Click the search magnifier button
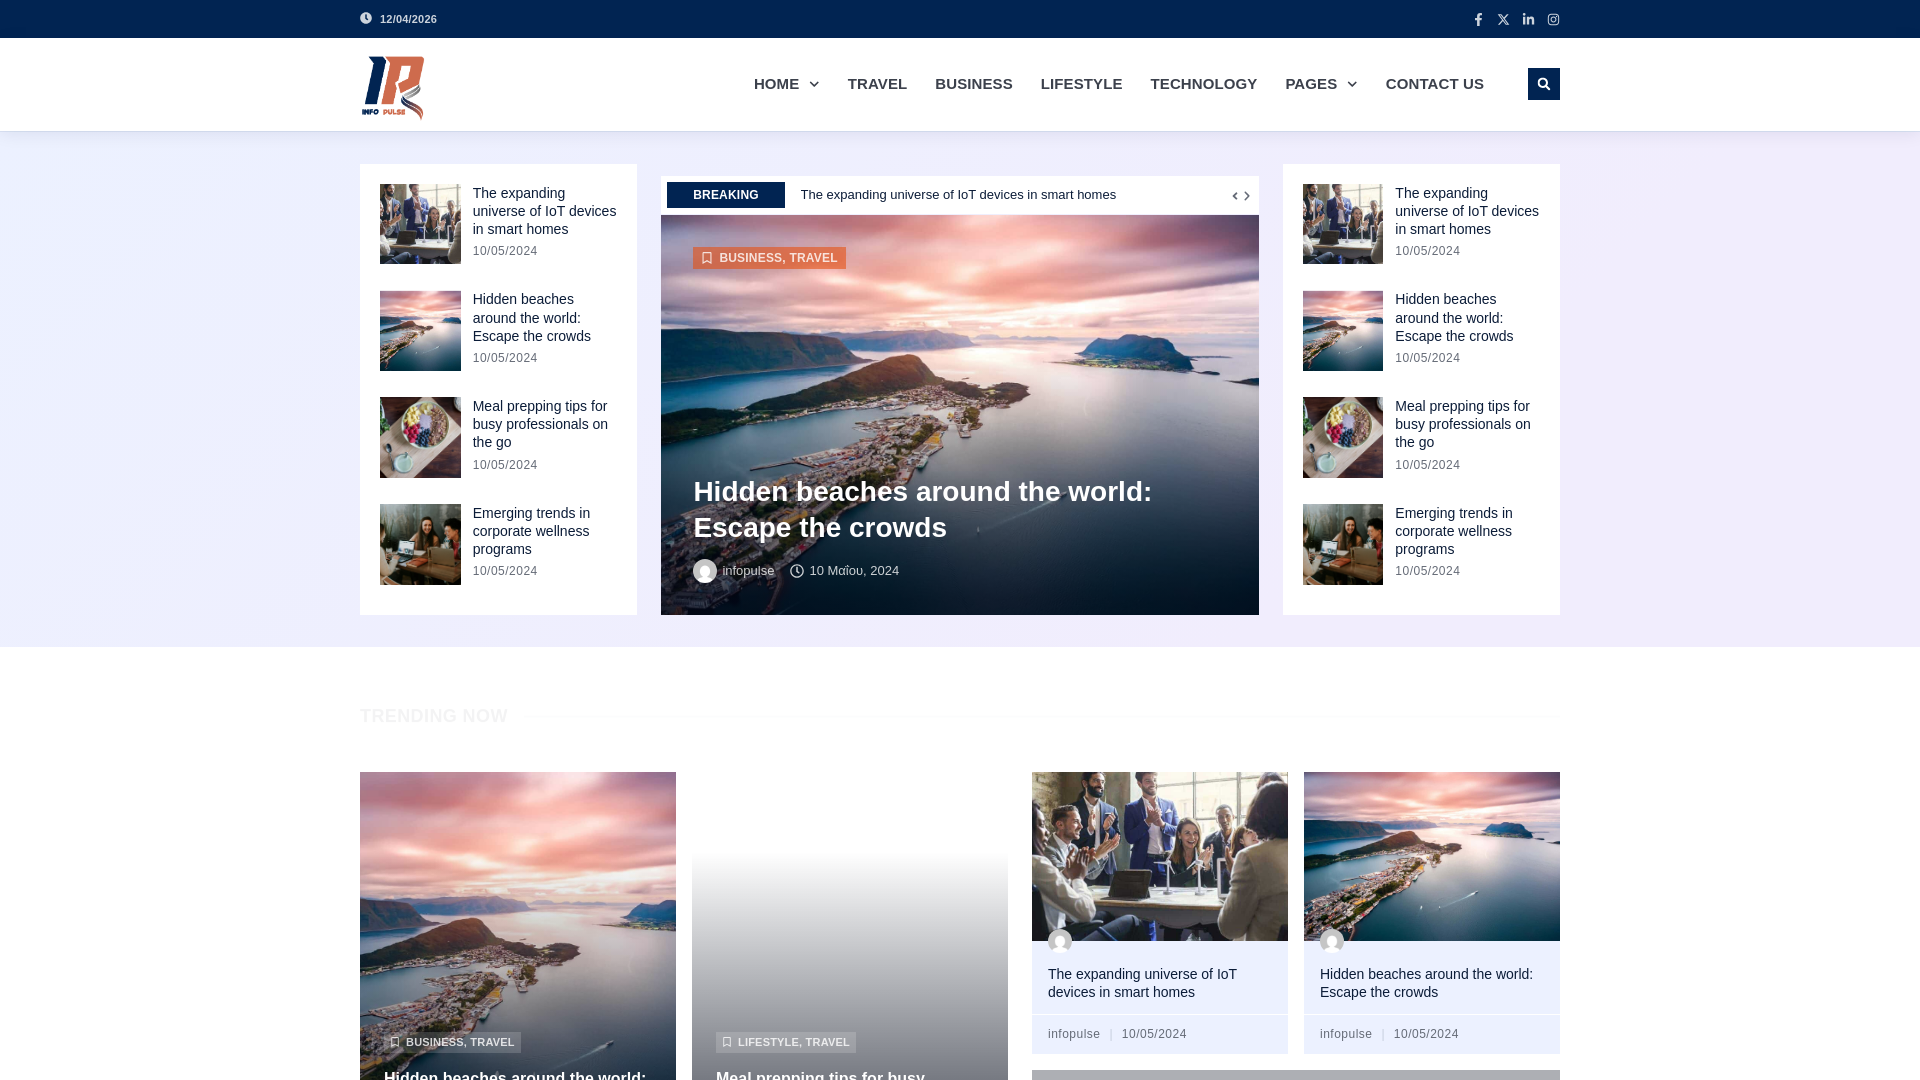Screen dimensions: 1920x1080 1543,84
